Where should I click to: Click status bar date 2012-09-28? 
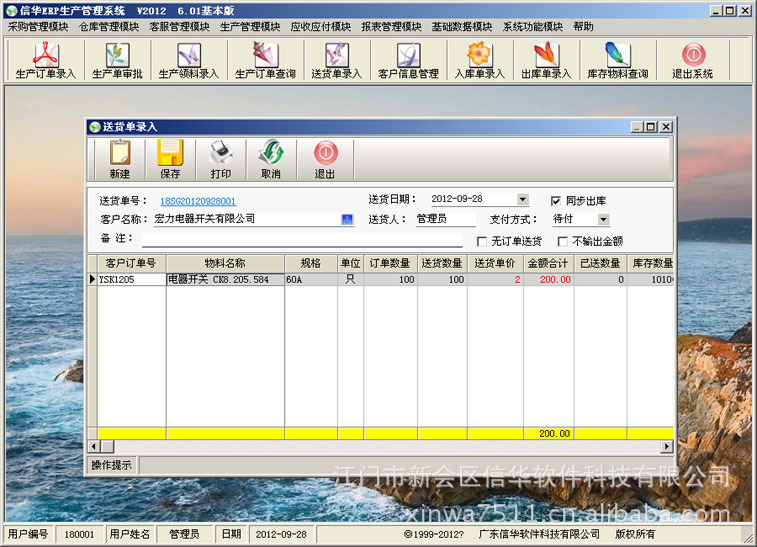281,534
